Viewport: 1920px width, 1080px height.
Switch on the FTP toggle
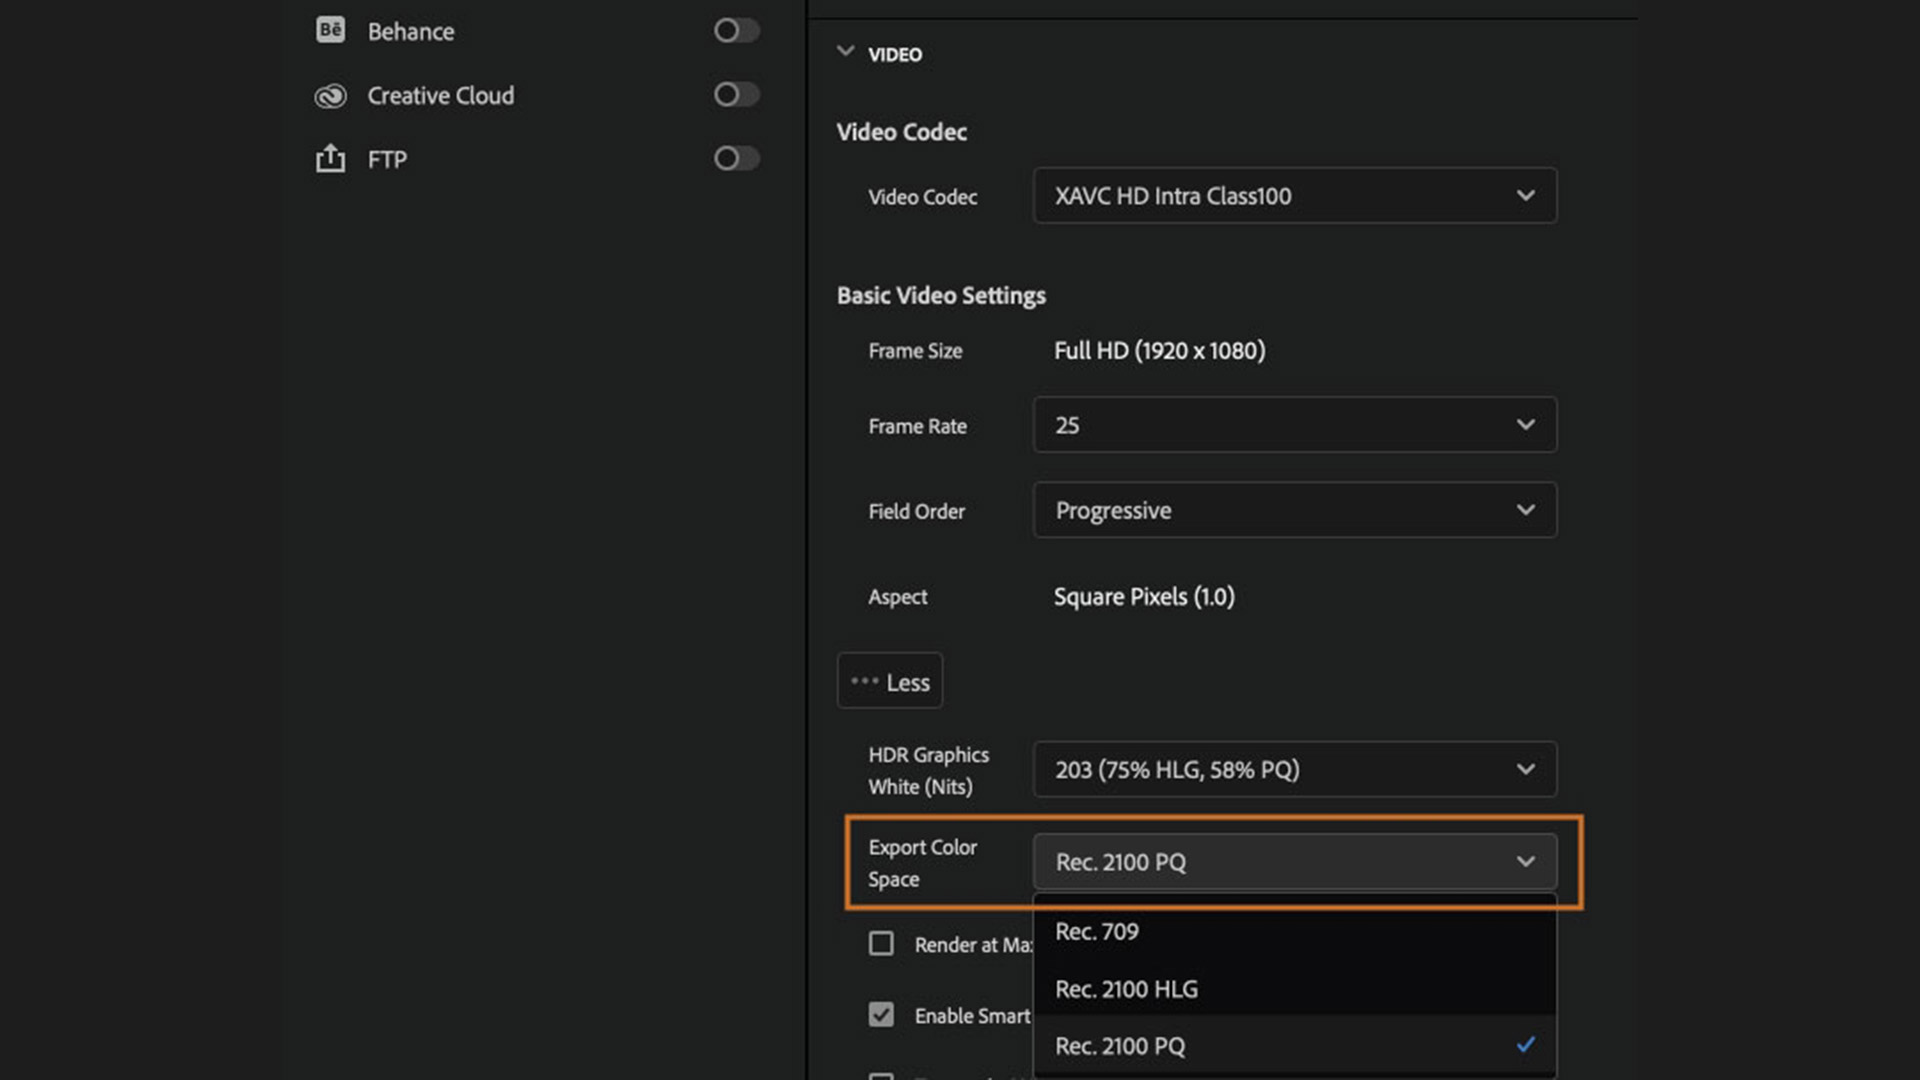click(x=736, y=159)
